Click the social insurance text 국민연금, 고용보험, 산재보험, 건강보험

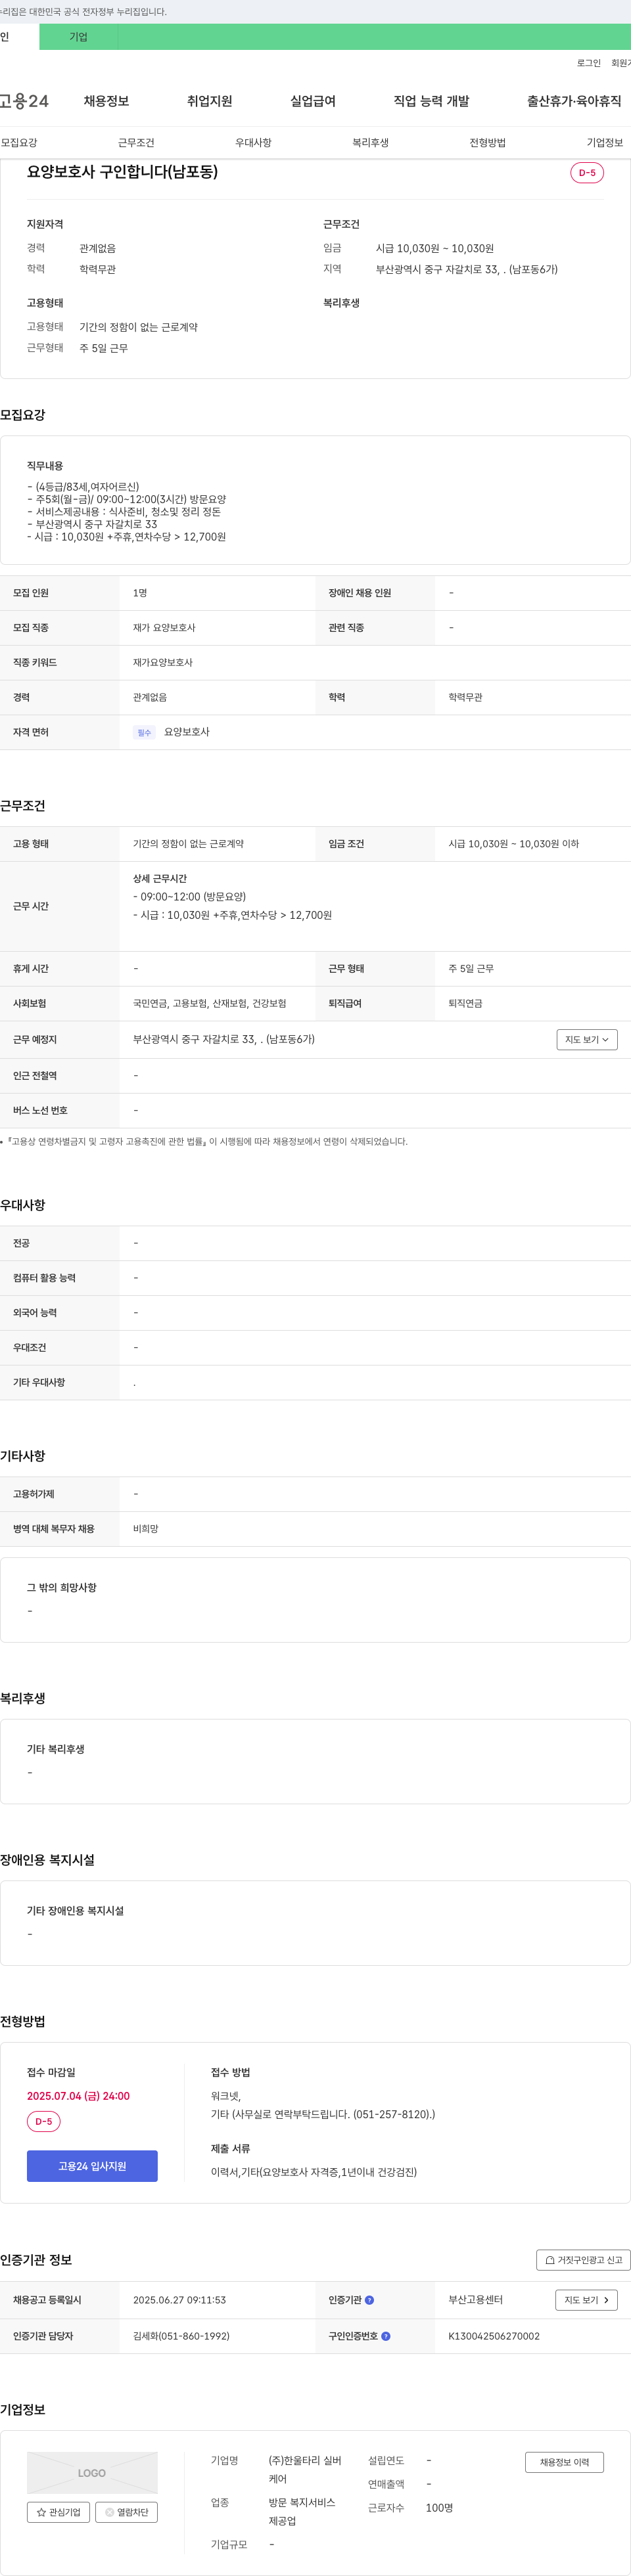tap(210, 1003)
